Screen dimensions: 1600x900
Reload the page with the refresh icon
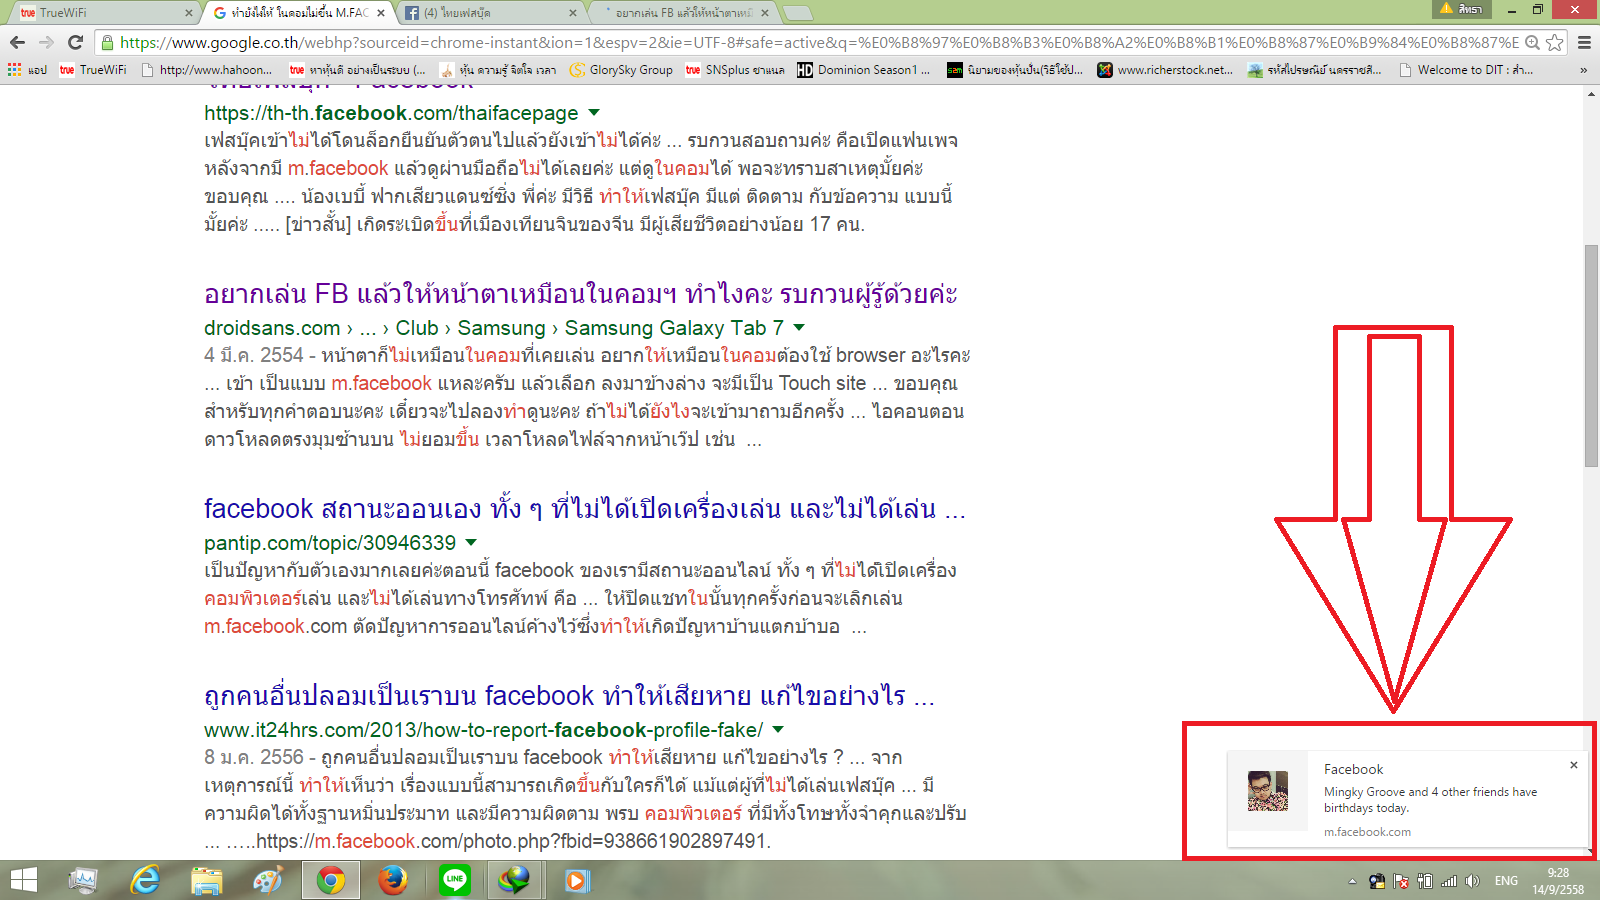75,42
